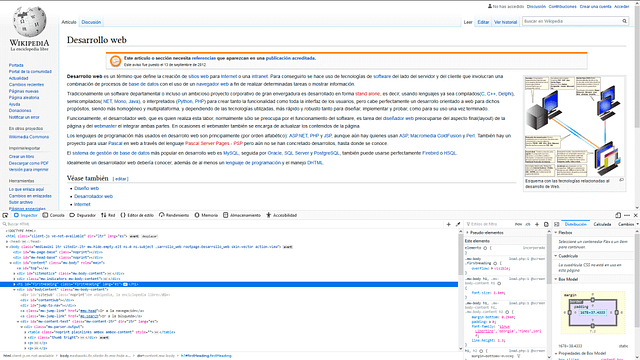Open the Memoria tab
The image size is (640, 360).
206,215
